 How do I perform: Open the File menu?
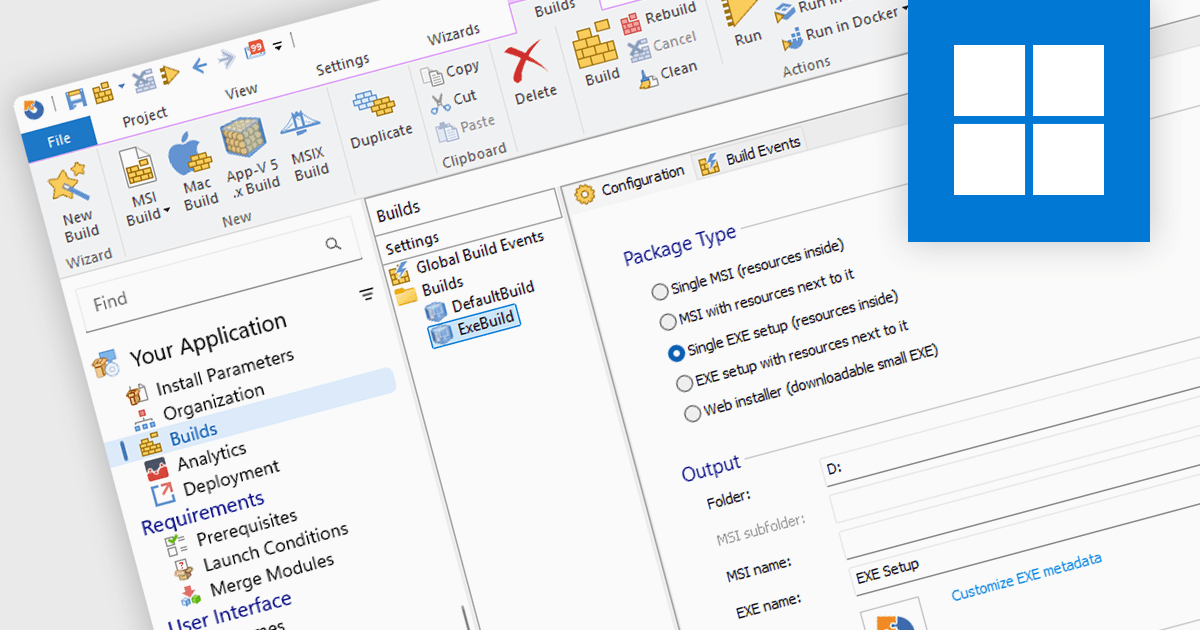(60, 138)
